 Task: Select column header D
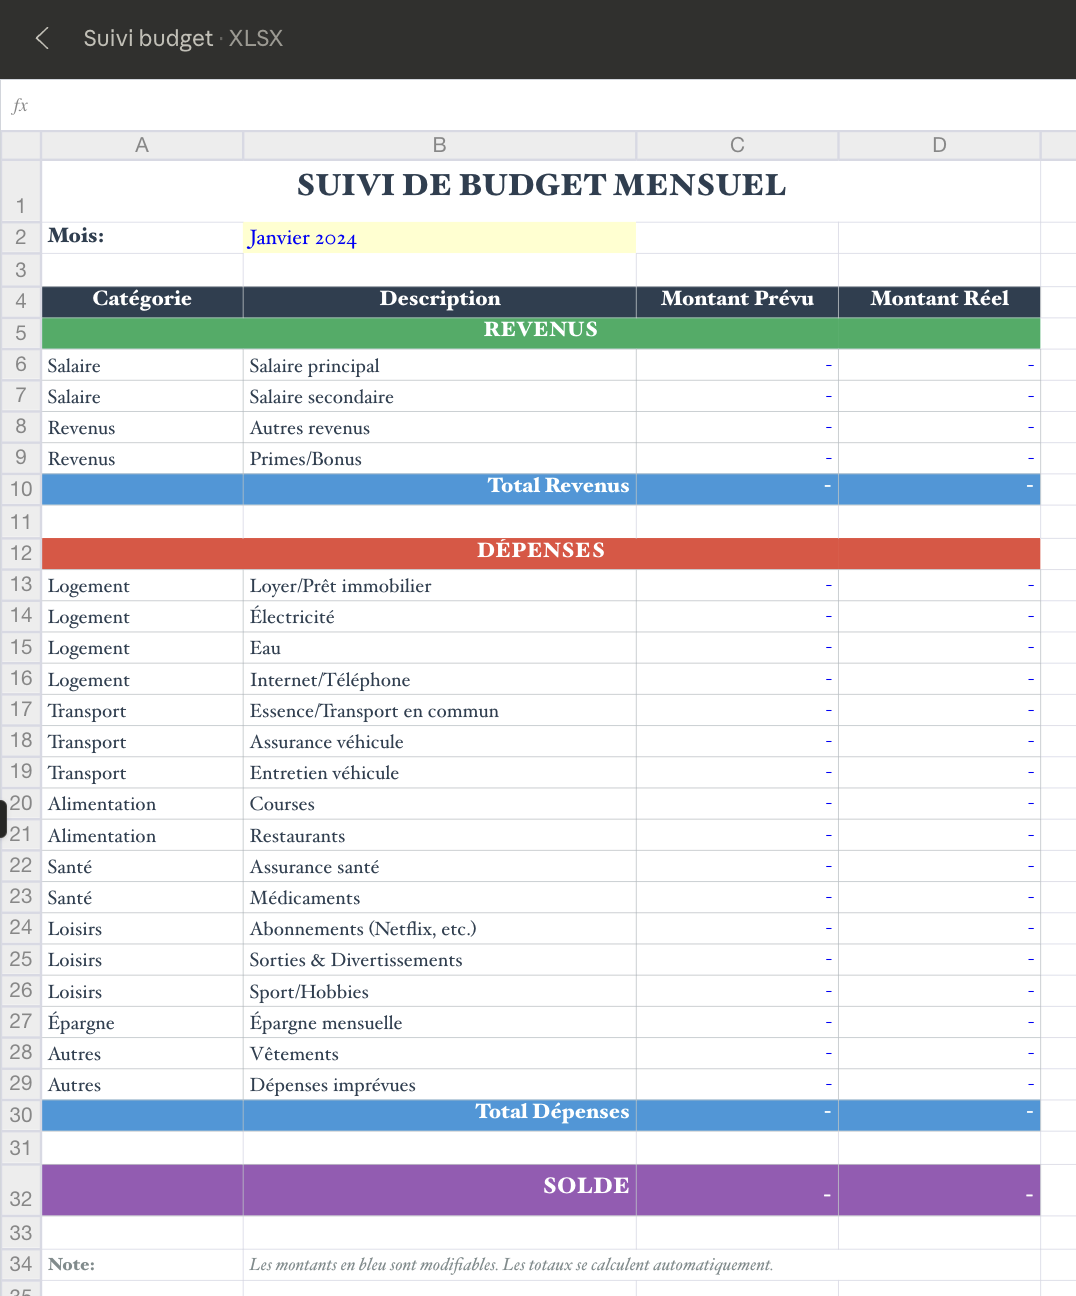click(938, 145)
